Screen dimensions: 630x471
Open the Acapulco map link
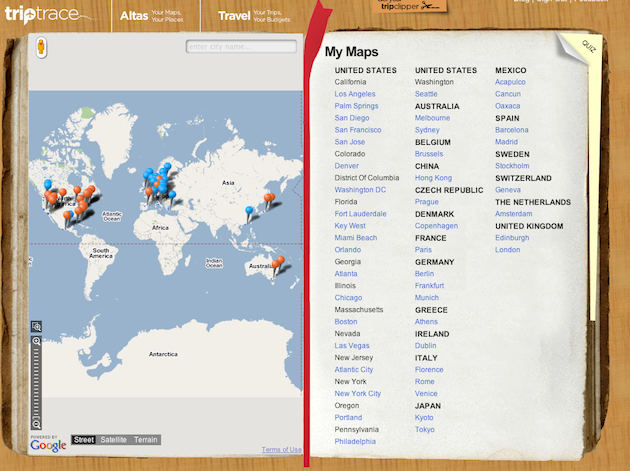[x=510, y=82]
